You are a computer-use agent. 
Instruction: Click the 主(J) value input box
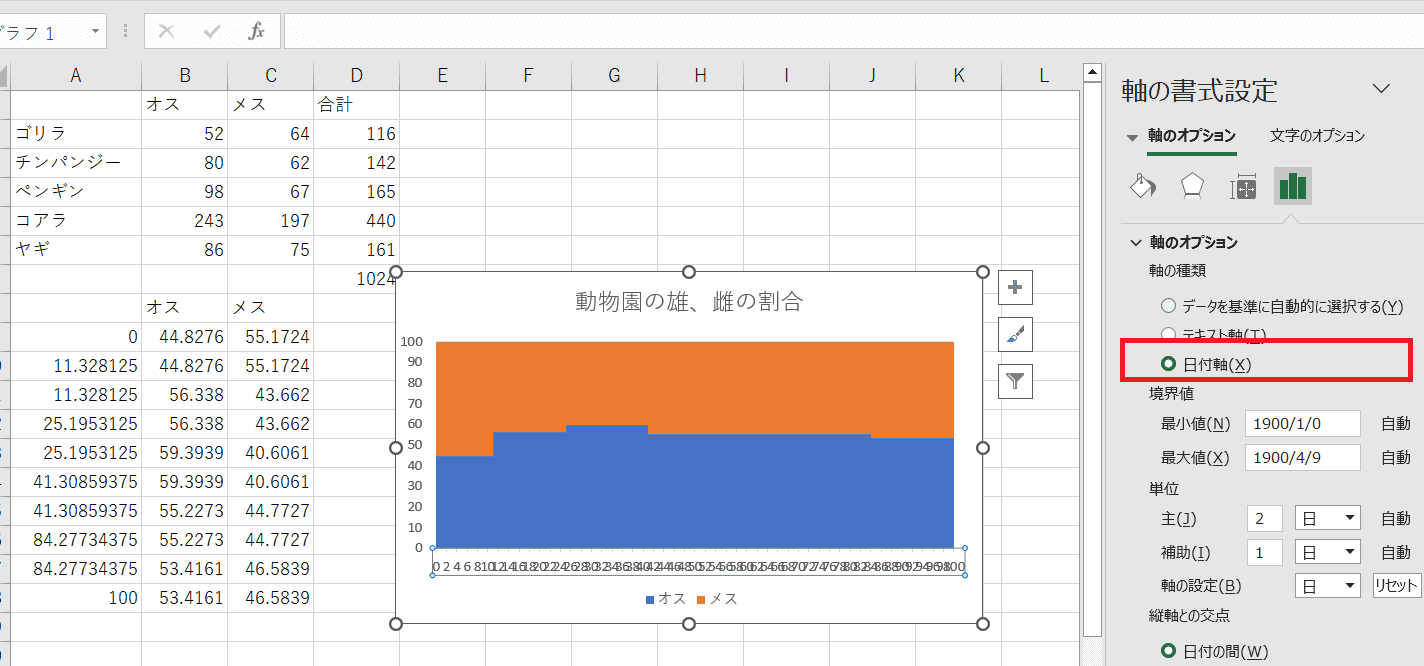tap(1265, 519)
